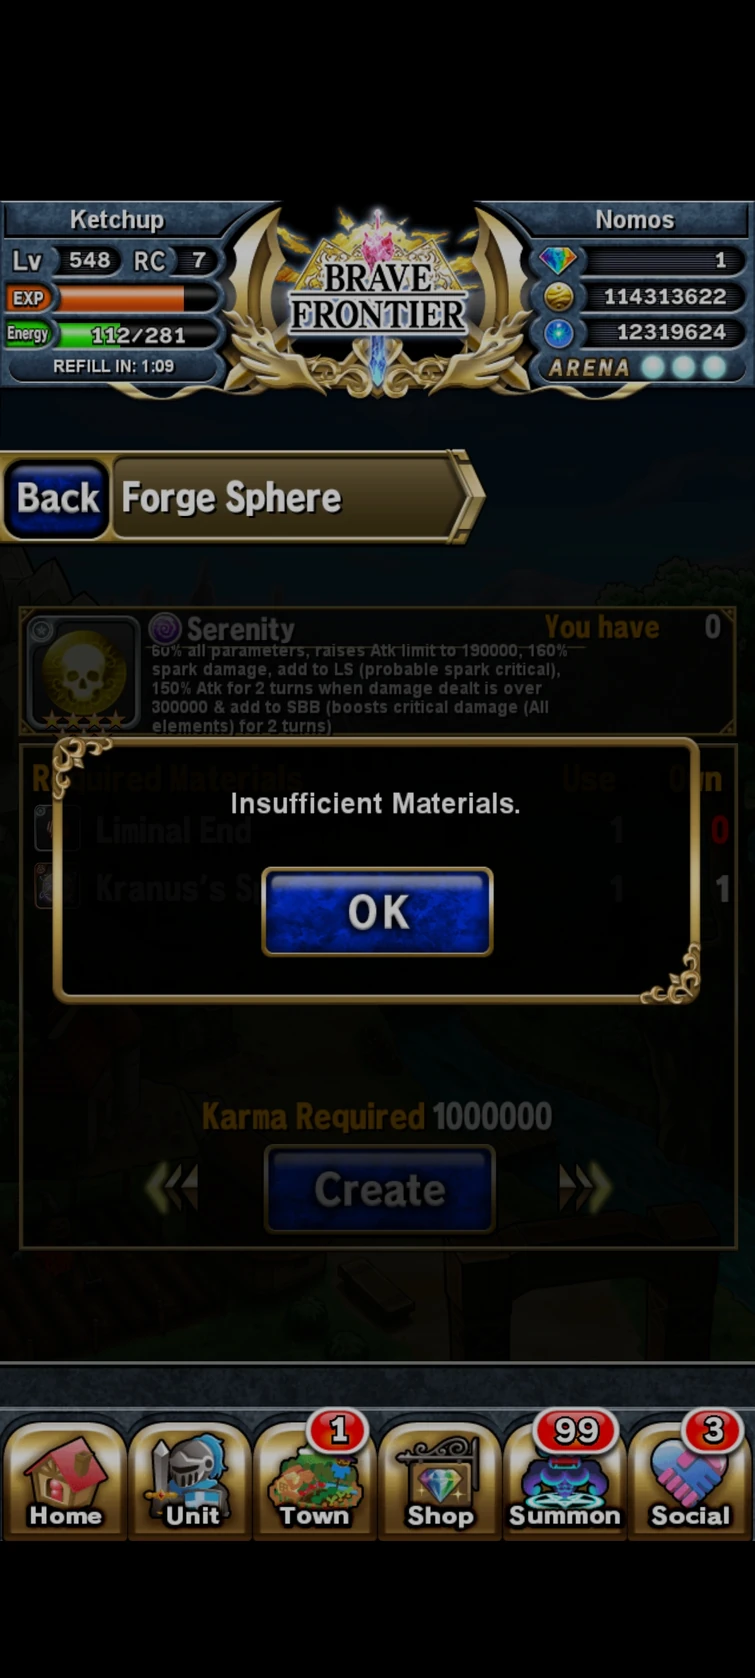Dismiss the Insufficient Materials dialog with OK
The image size is (755, 1678).
377,911
